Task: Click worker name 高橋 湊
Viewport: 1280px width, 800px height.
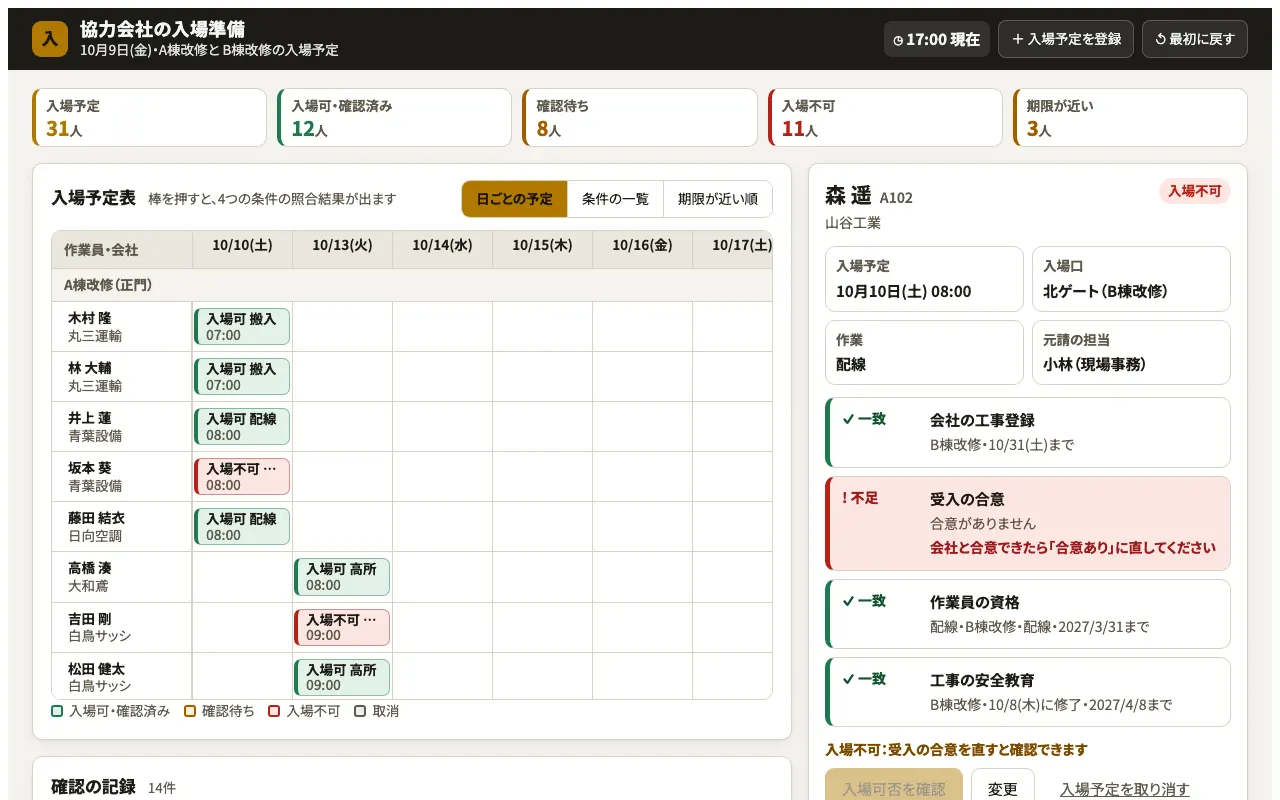Action: [x=90, y=569]
